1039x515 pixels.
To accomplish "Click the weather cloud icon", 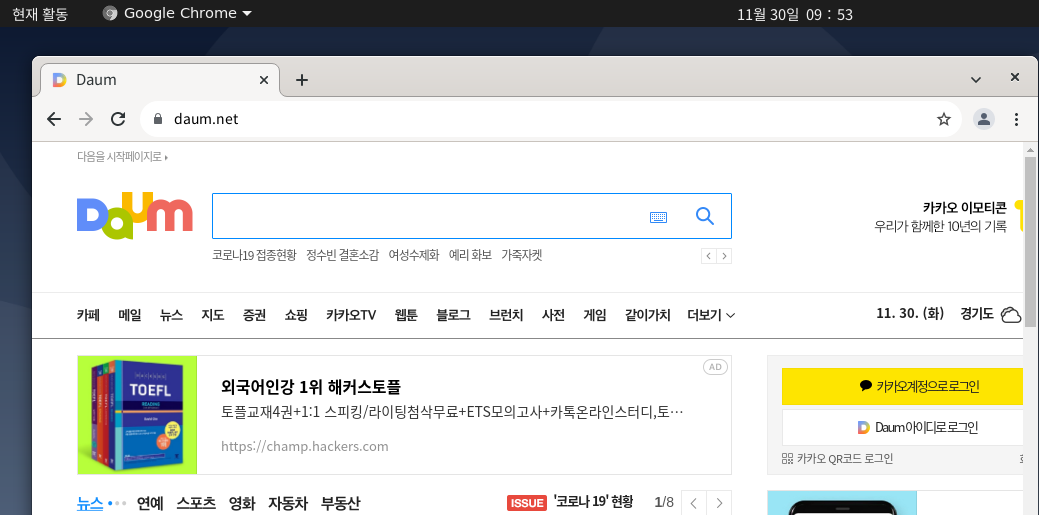I will pyautogui.click(x=1011, y=315).
